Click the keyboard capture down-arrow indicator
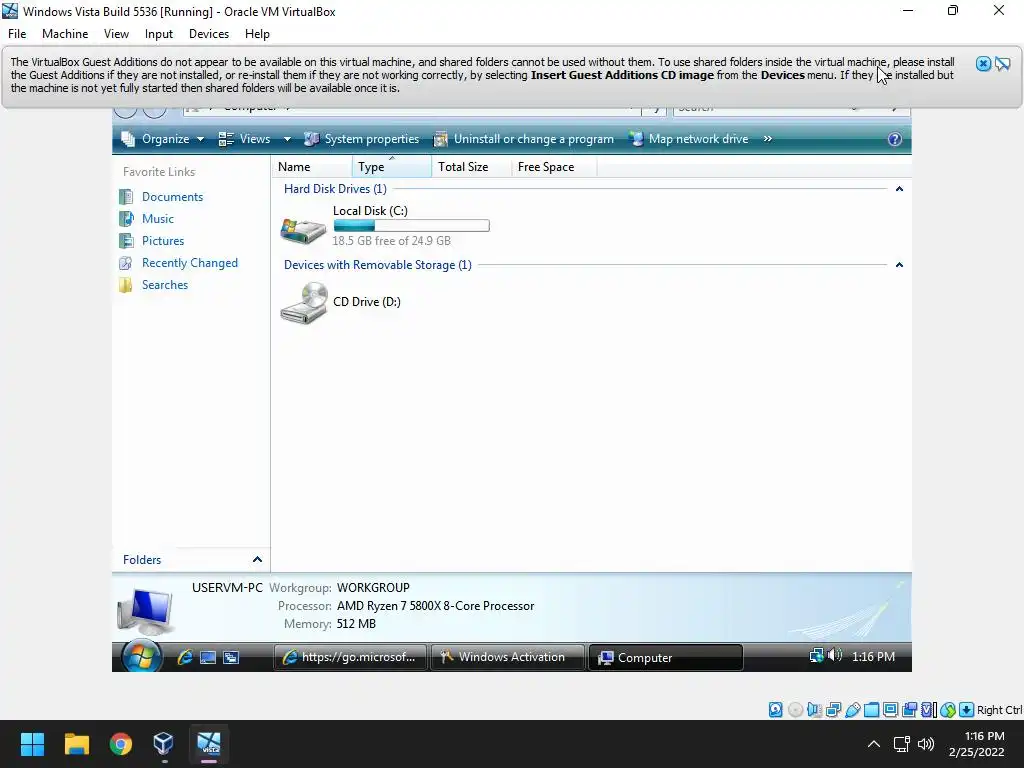 [967, 710]
